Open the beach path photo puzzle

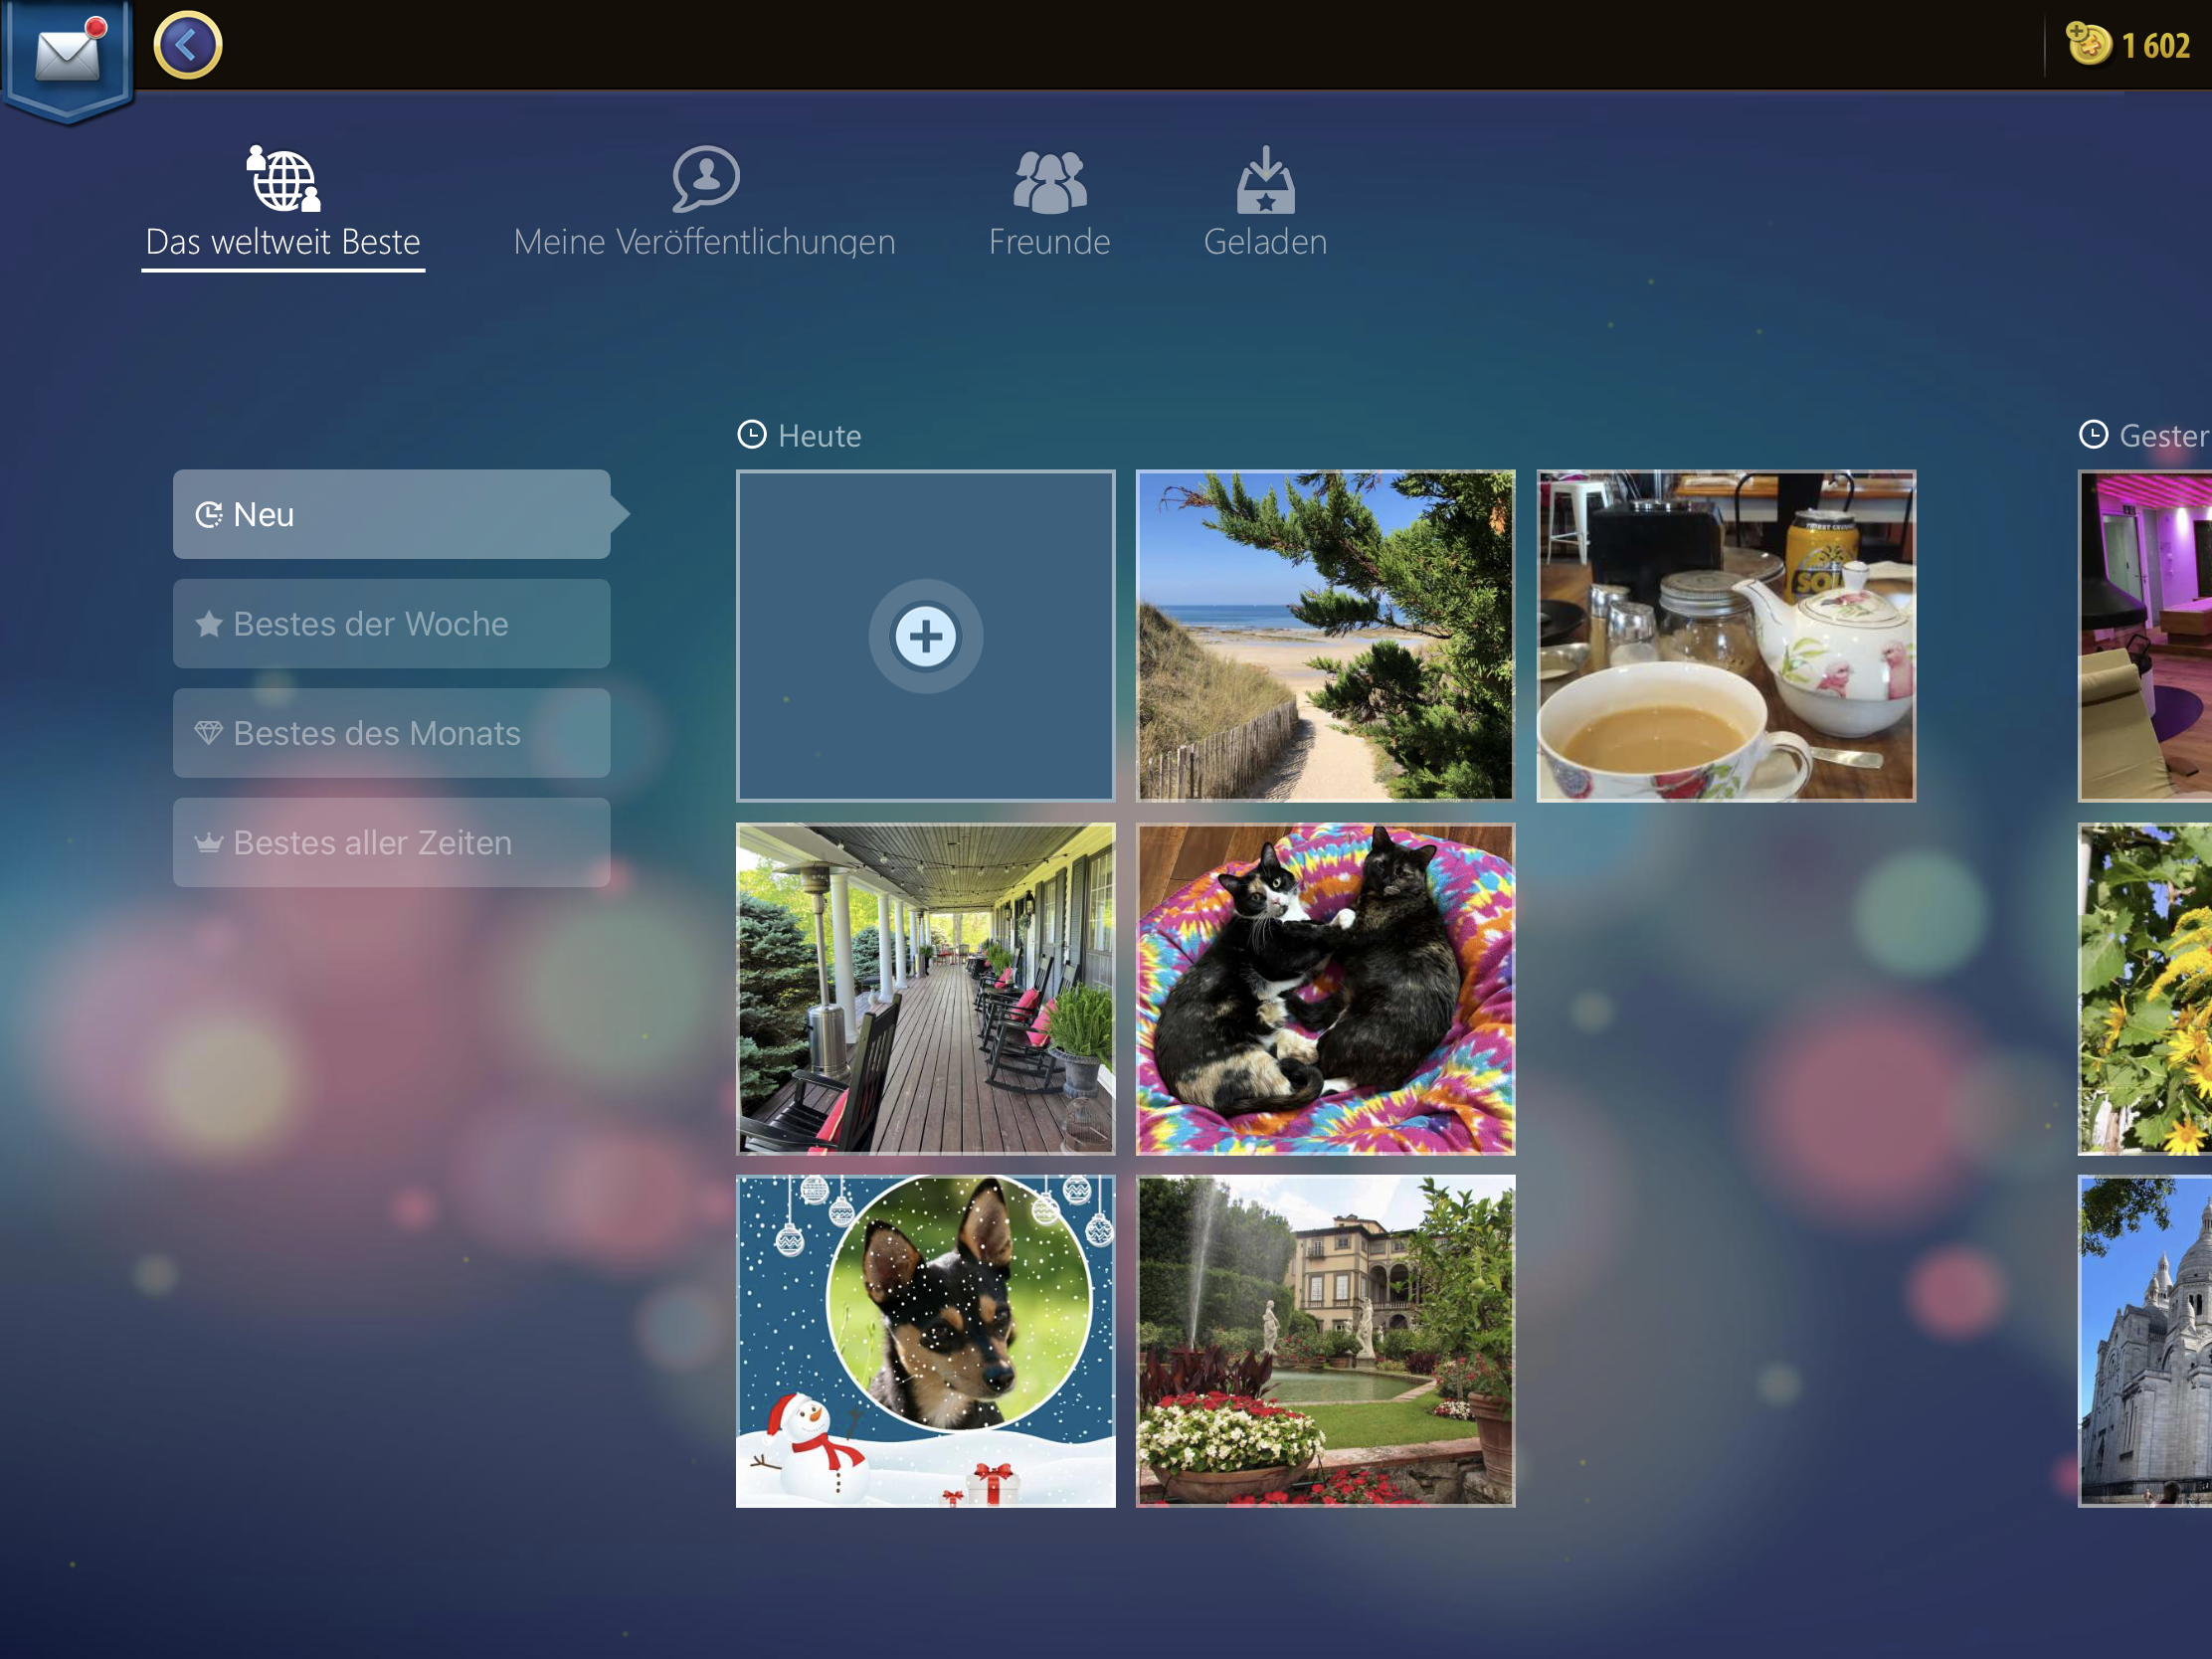[x=1325, y=636]
